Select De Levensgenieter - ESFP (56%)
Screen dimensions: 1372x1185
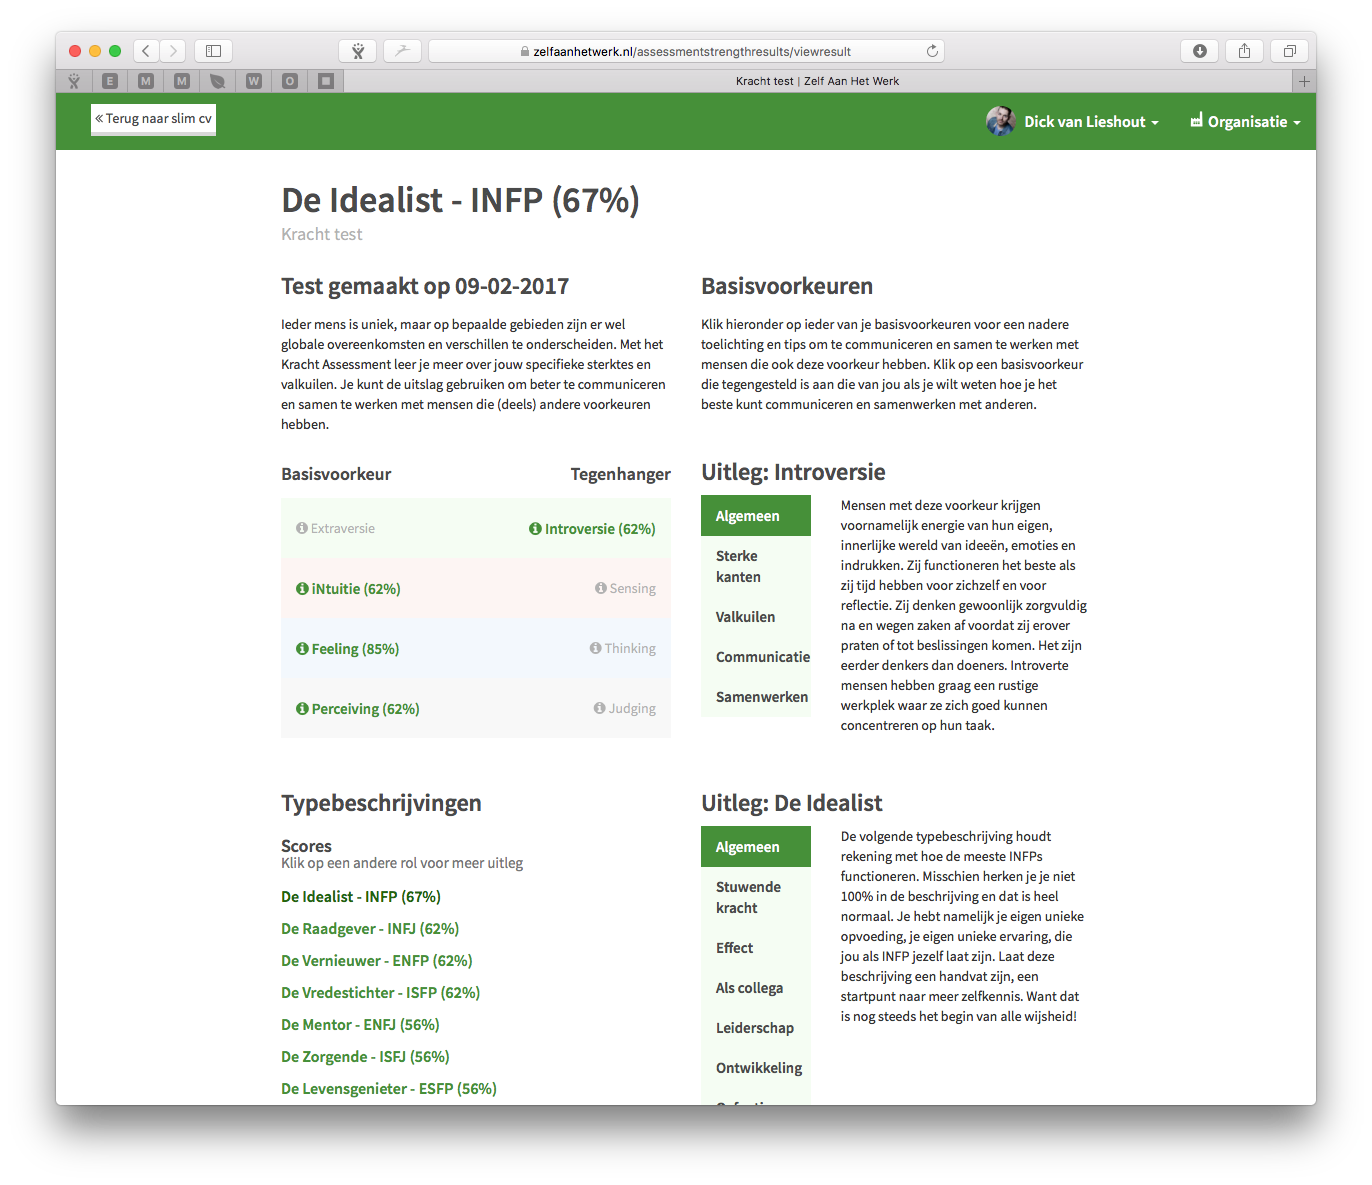(389, 1089)
